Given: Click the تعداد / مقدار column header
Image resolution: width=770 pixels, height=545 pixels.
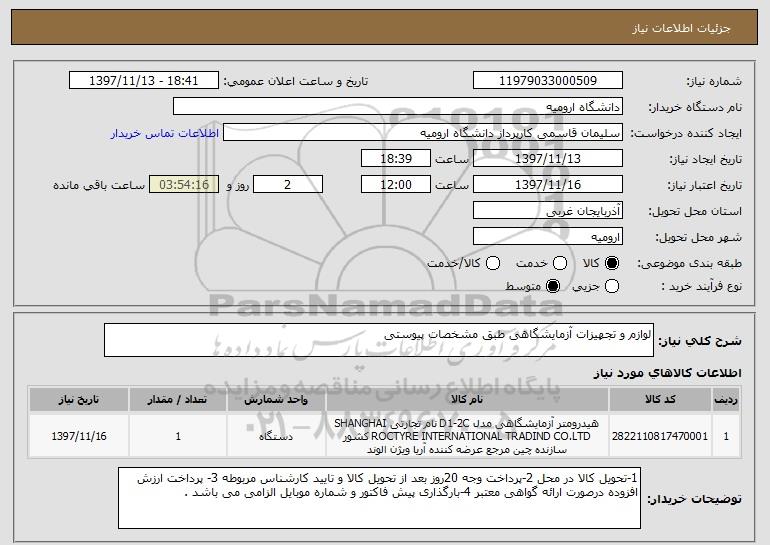Looking at the screenshot, I should point(178,400).
